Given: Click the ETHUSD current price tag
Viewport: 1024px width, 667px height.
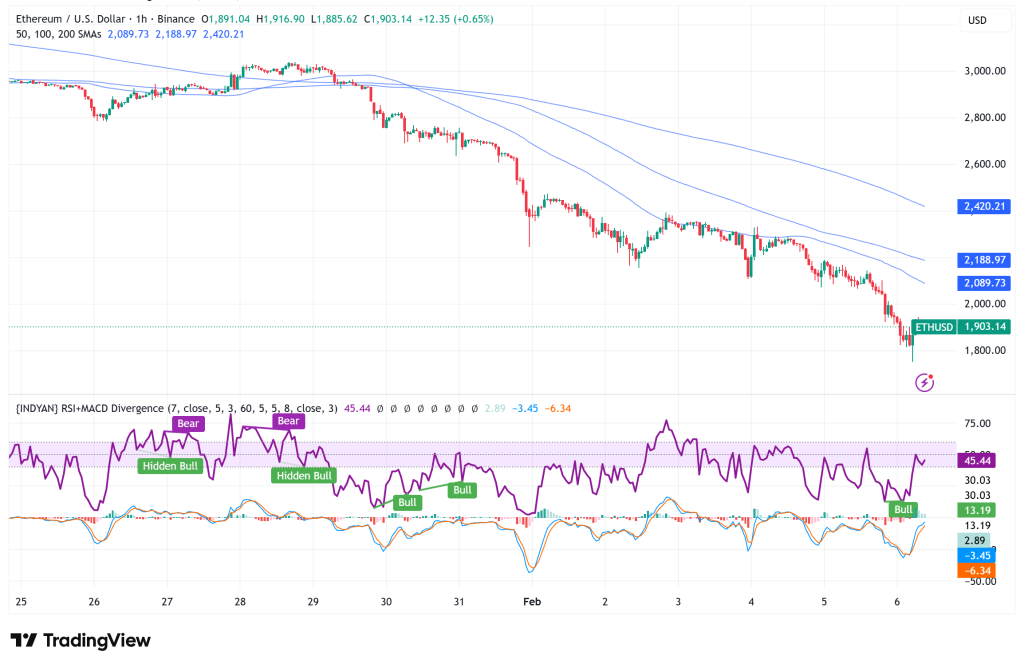Looking at the screenshot, I should click(934, 326).
